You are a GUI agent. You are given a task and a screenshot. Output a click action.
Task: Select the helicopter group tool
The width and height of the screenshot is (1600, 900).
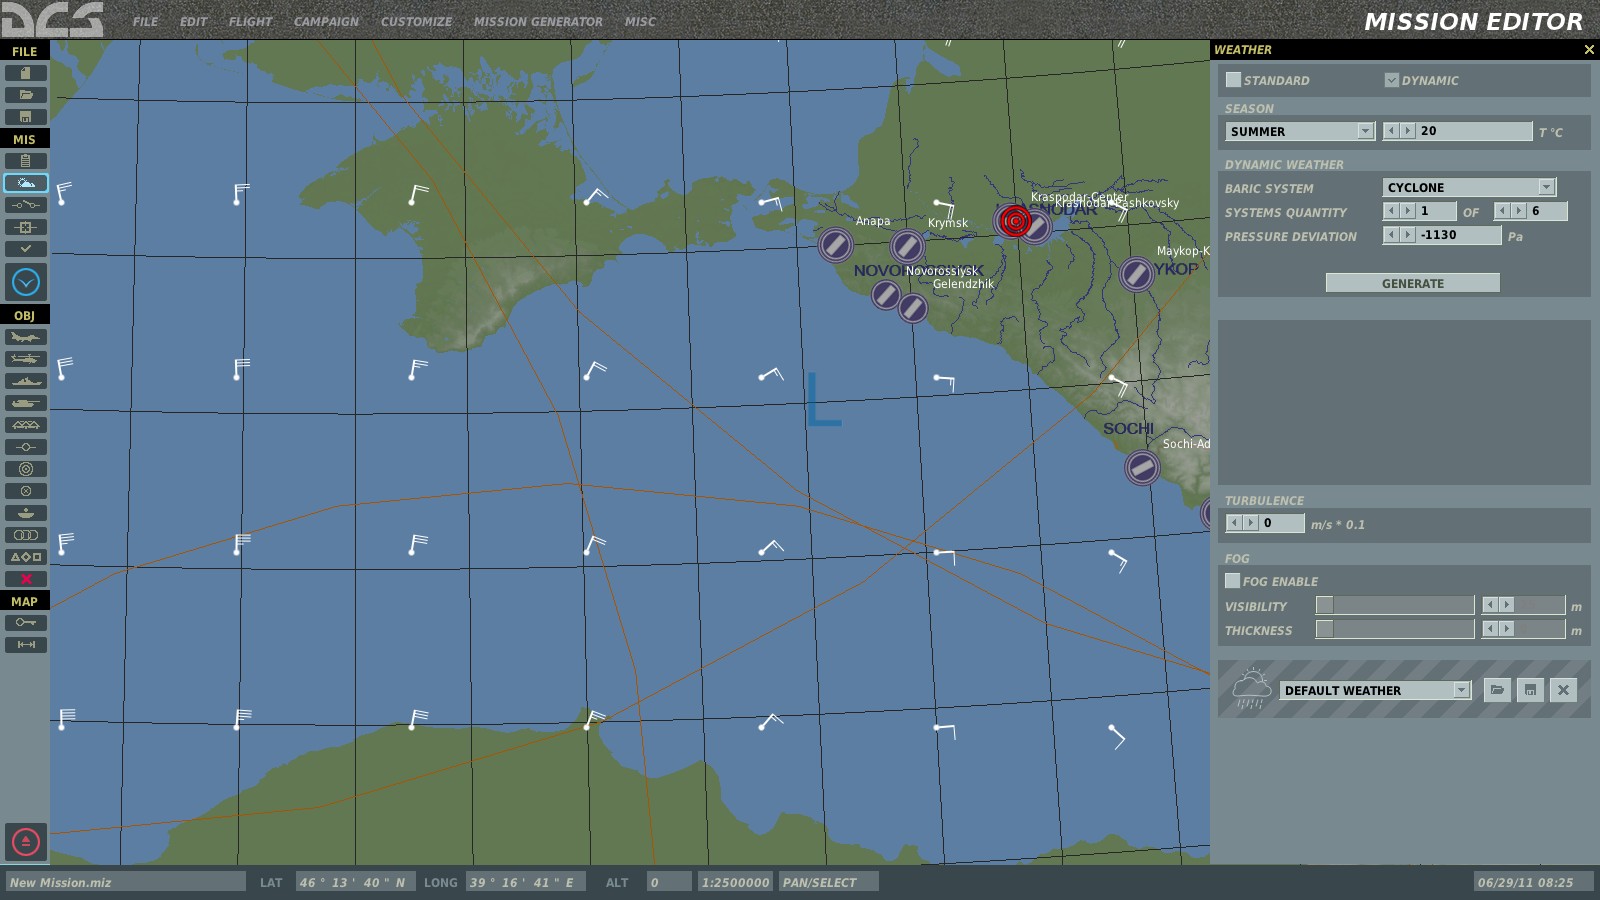26,359
